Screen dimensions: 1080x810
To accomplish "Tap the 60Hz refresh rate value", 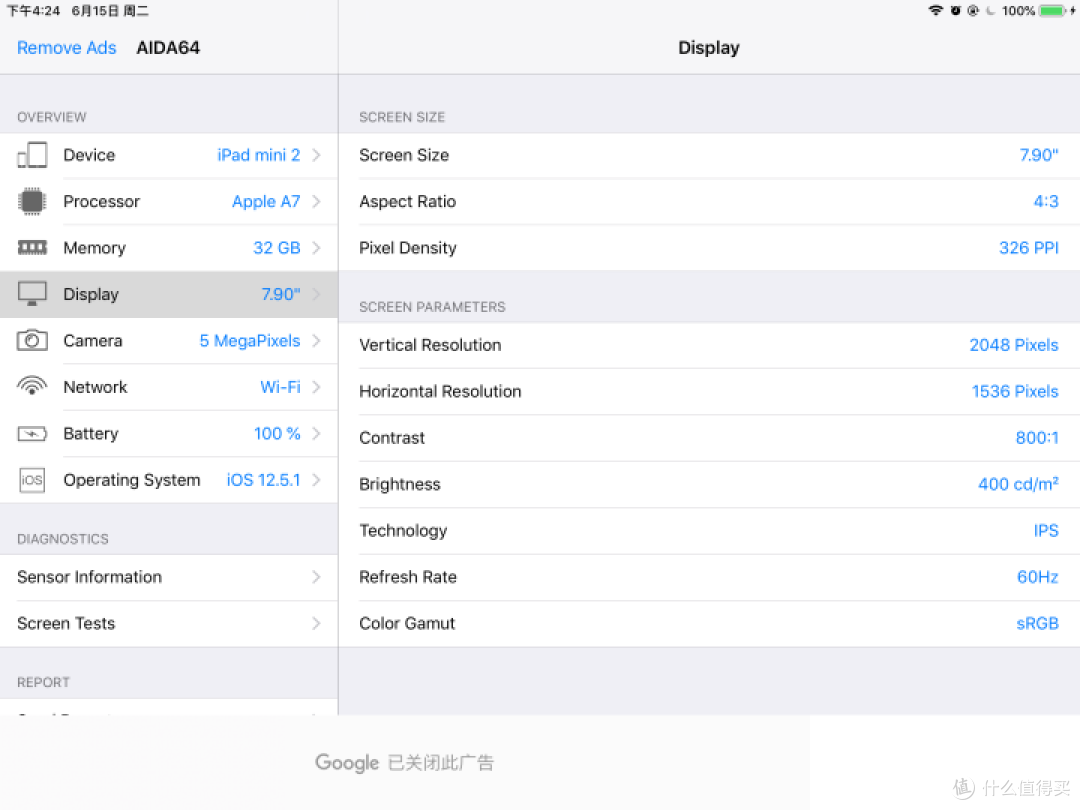I will [x=1038, y=577].
